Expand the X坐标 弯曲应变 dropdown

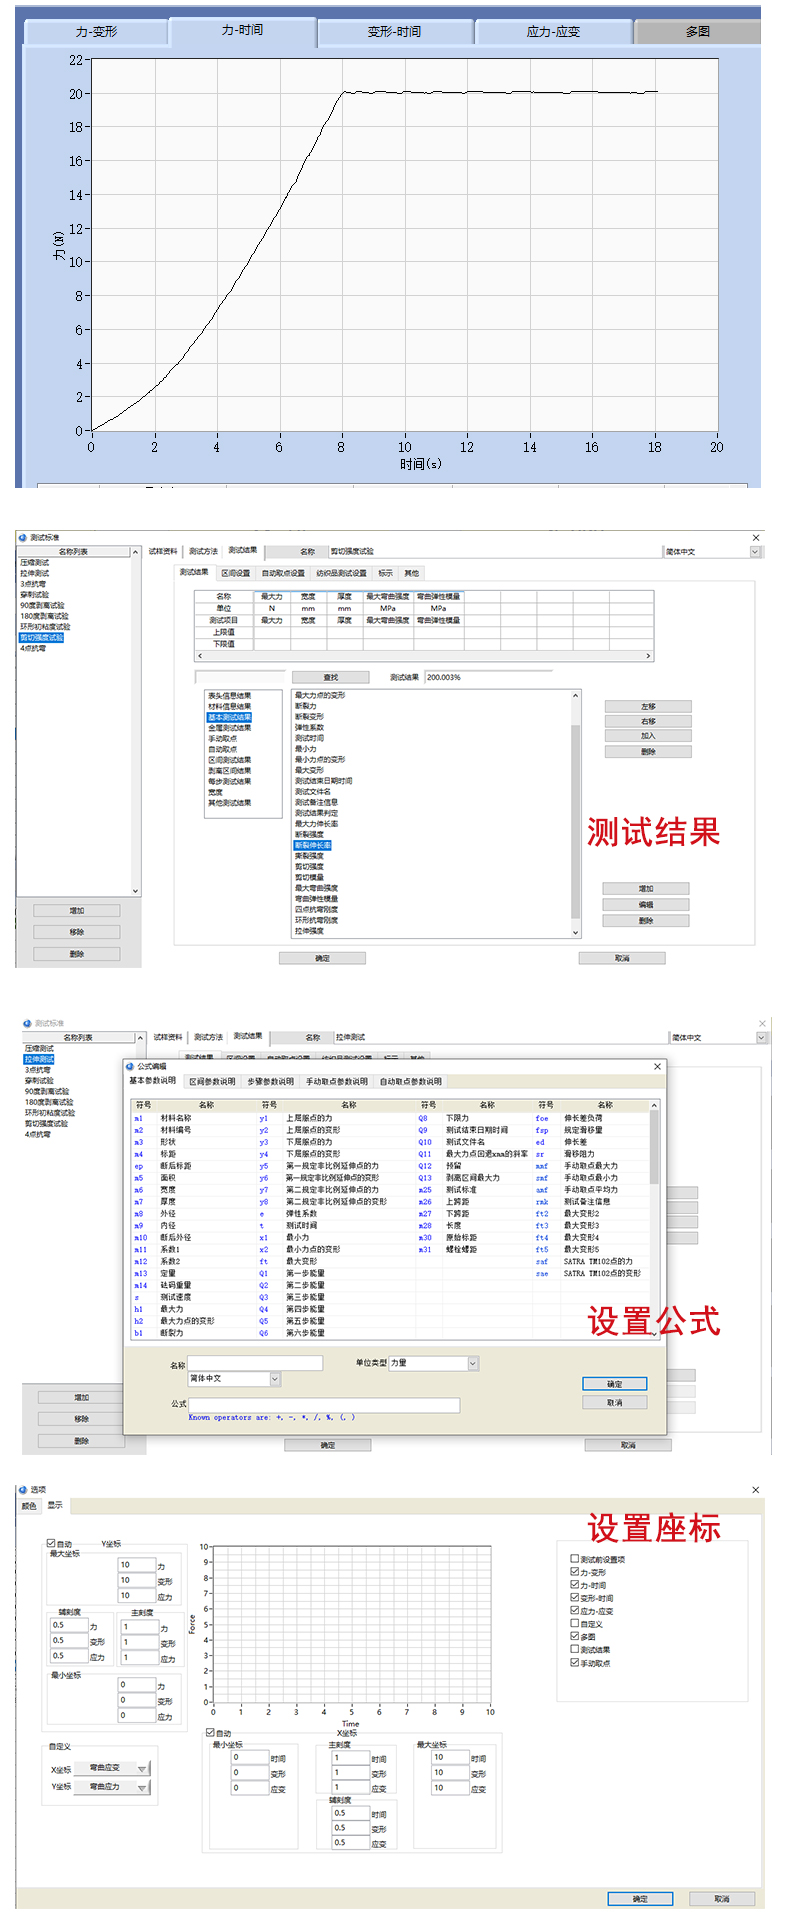(x=142, y=1769)
